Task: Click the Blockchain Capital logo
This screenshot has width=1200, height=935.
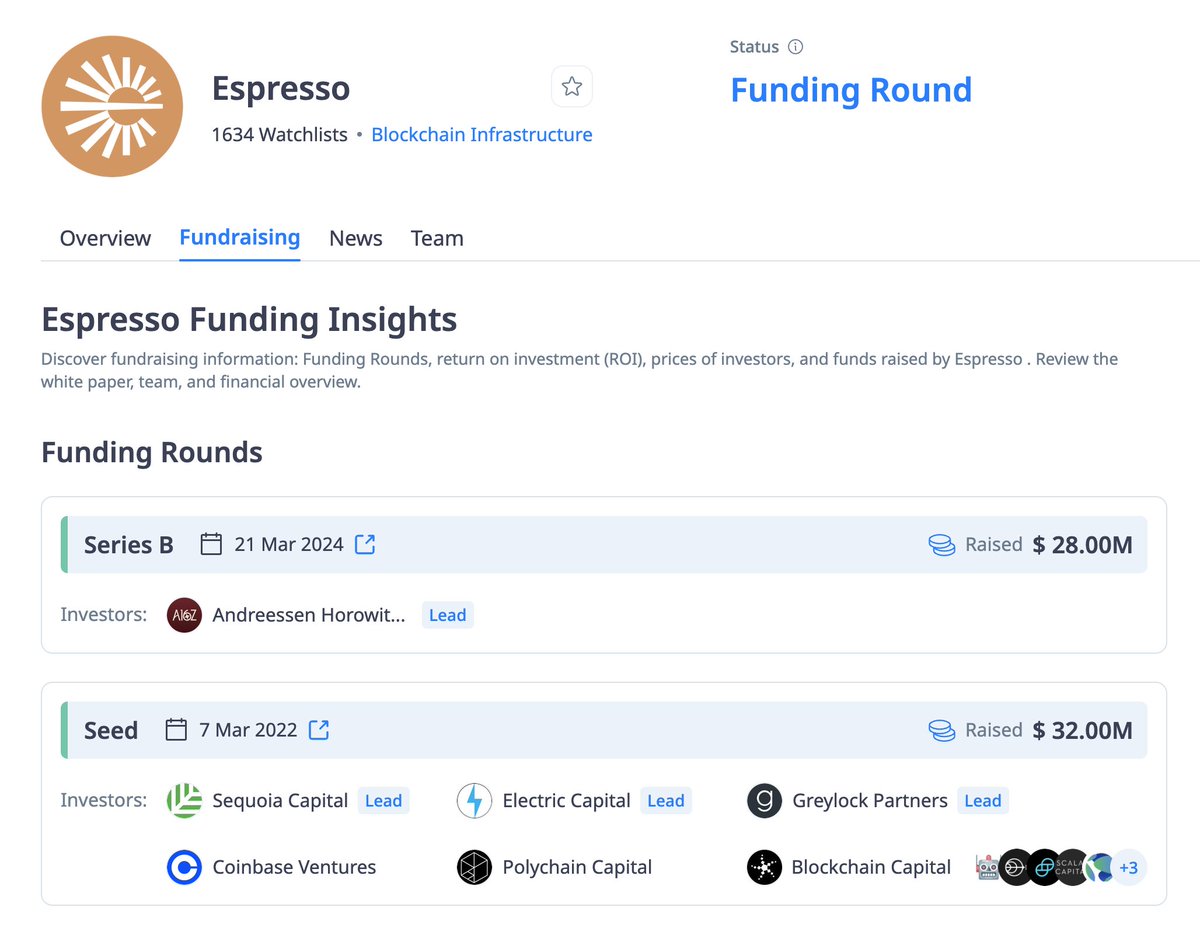Action: pos(764,867)
